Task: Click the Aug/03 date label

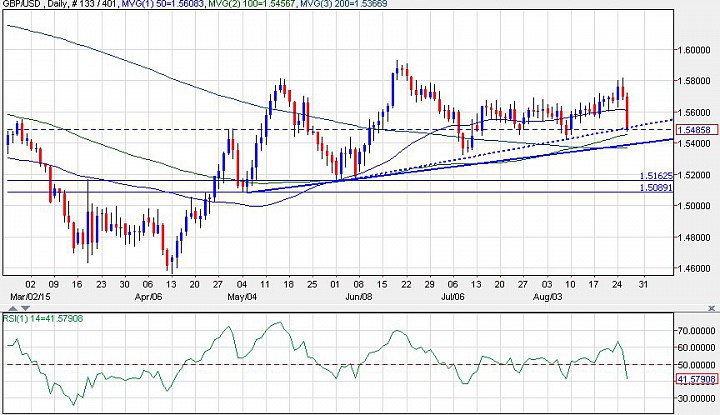Action: point(548,297)
